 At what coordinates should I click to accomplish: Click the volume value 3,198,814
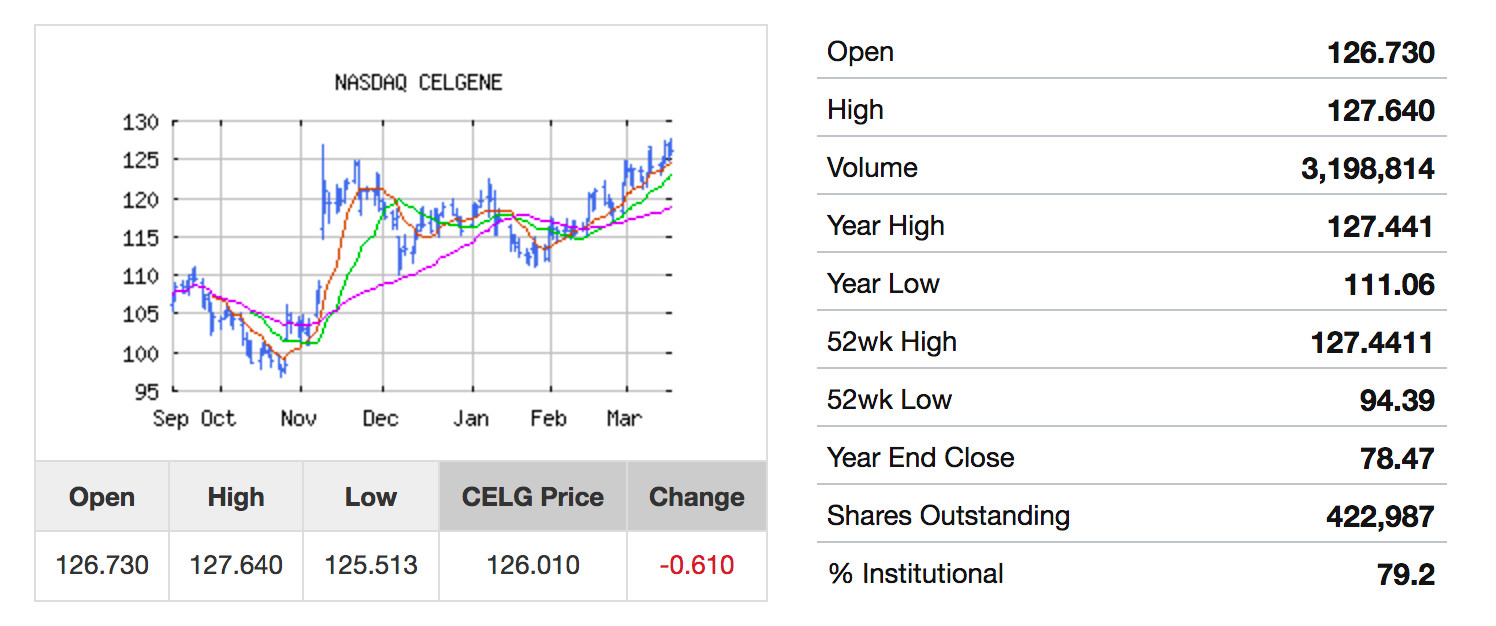click(x=1367, y=168)
